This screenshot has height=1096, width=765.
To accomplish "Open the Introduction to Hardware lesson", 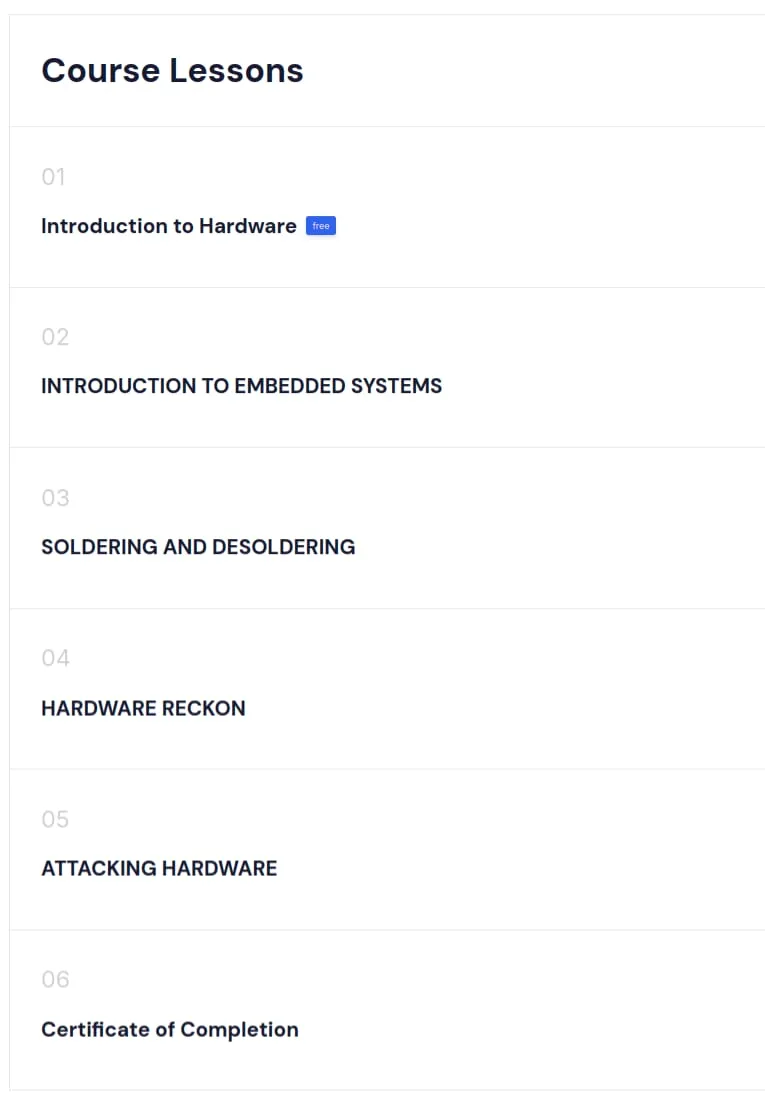I will (169, 226).
